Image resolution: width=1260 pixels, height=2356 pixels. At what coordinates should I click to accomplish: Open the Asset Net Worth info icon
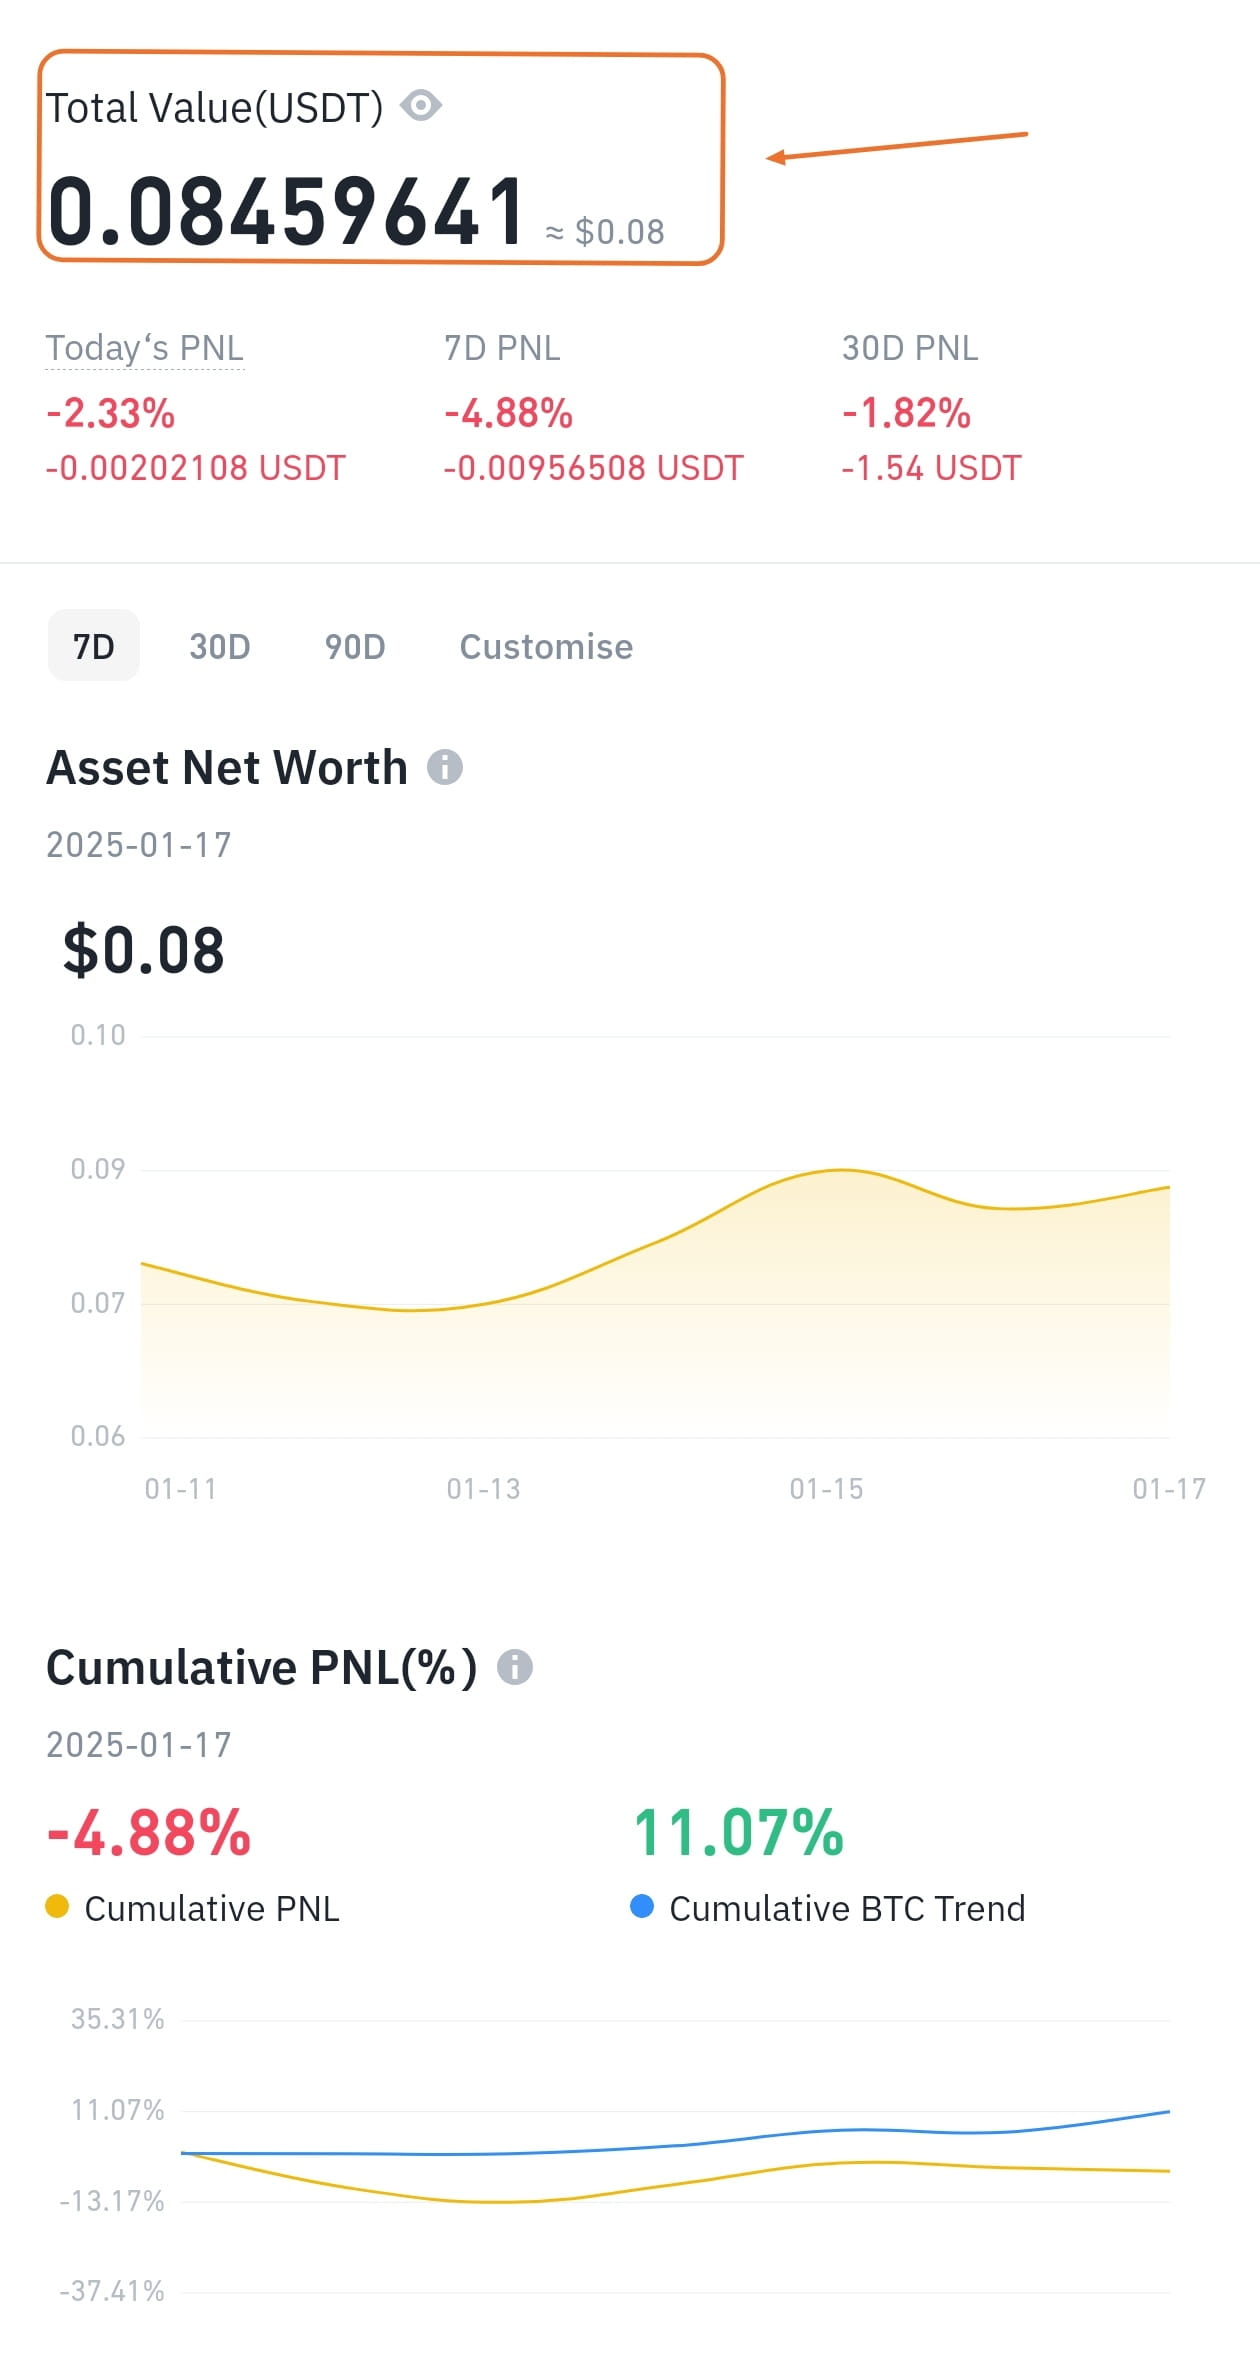[x=445, y=768]
